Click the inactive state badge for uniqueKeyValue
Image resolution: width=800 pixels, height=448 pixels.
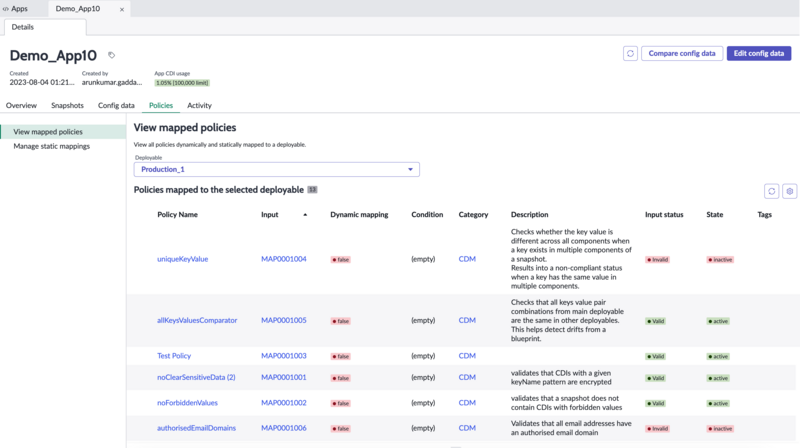(x=720, y=260)
